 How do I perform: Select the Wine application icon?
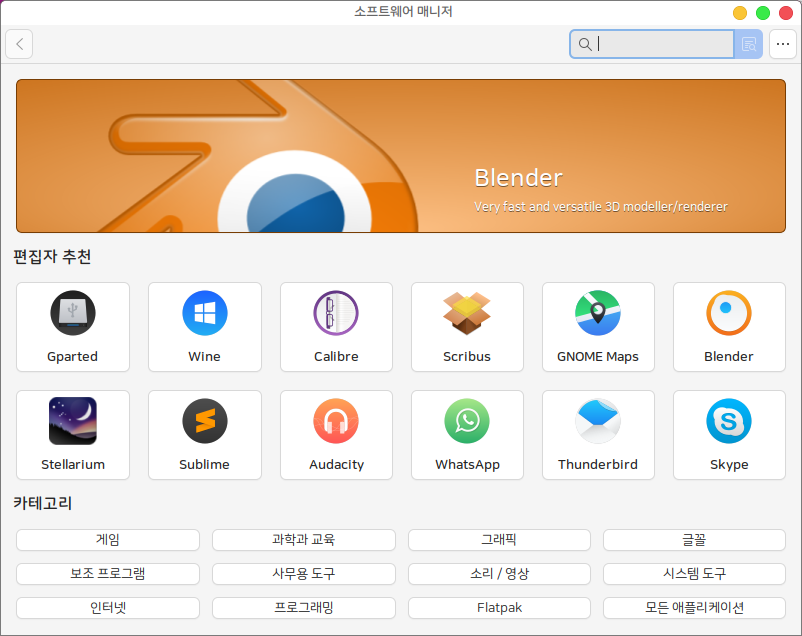pos(205,314)
